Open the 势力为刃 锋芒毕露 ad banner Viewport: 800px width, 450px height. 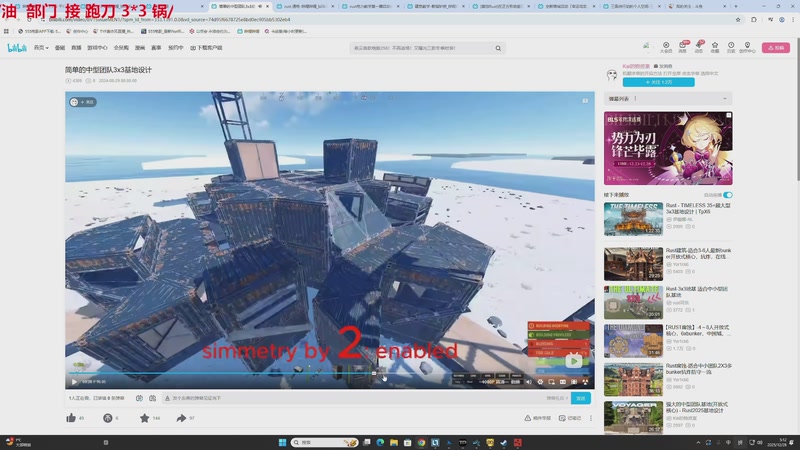[668, 148]
